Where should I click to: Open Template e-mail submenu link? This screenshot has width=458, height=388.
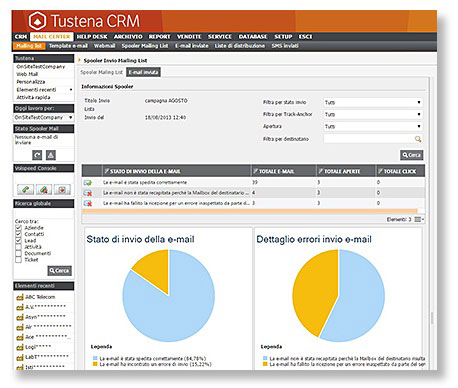[x=68, y=46]
